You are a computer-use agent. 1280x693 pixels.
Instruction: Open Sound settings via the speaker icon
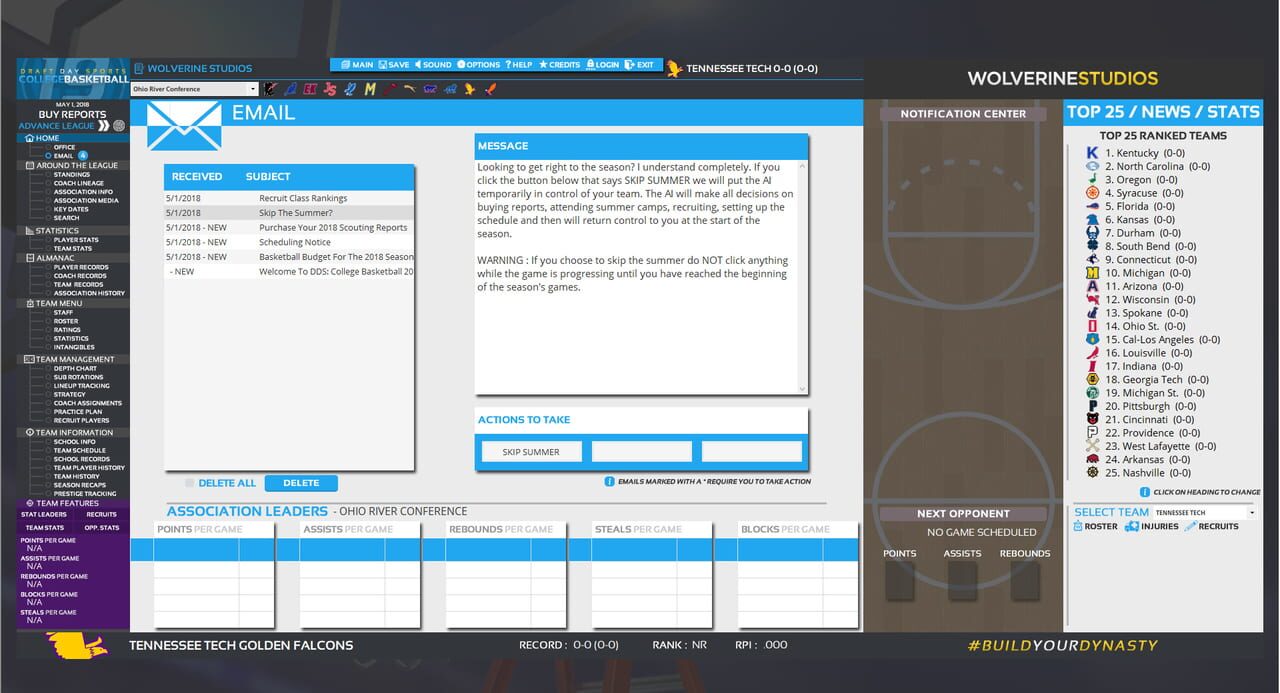click(x=417, y=64)
